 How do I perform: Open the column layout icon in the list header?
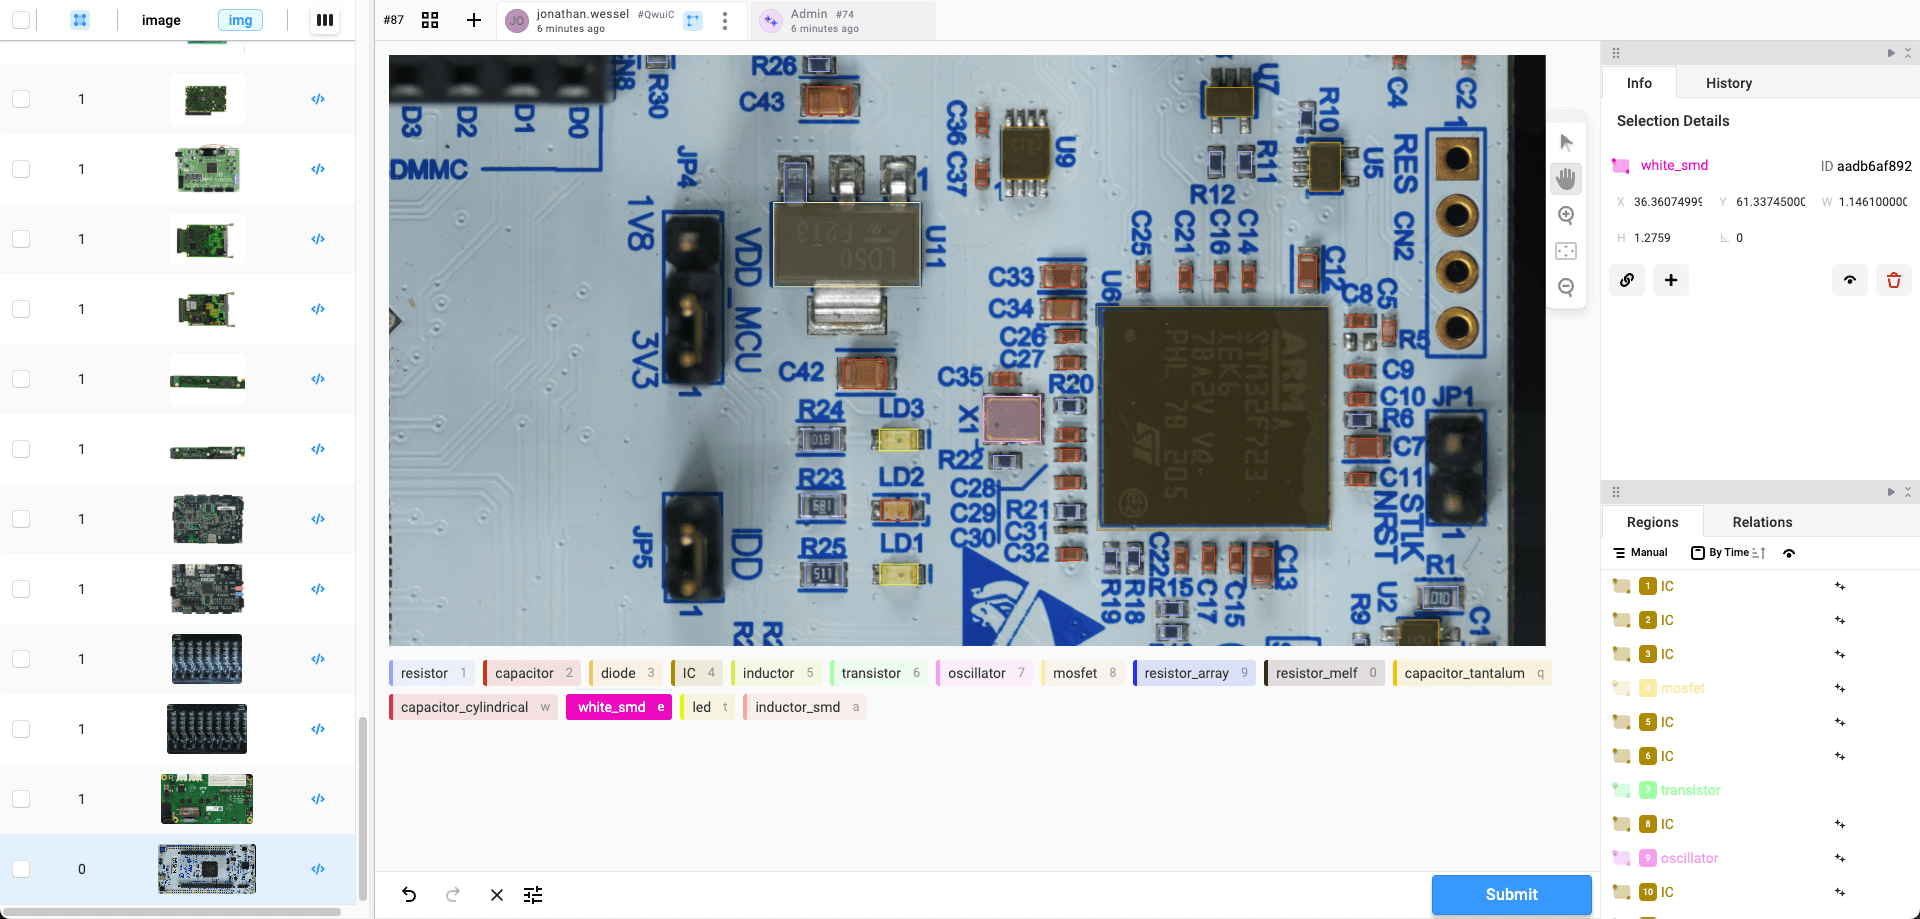(324, 20)
